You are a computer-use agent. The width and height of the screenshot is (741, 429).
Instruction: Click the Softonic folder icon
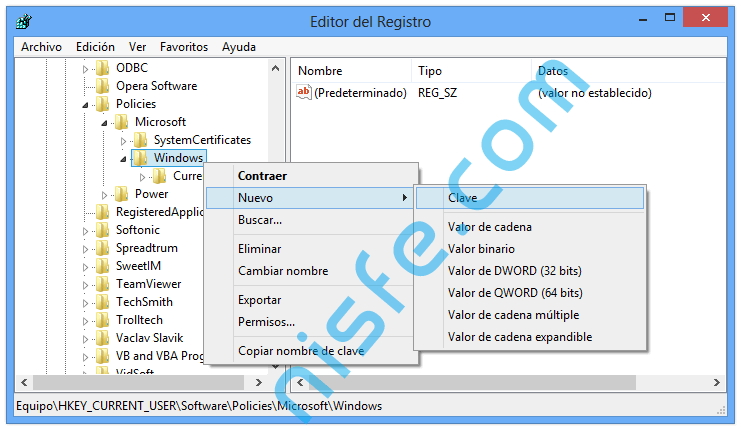coord(103,230)
